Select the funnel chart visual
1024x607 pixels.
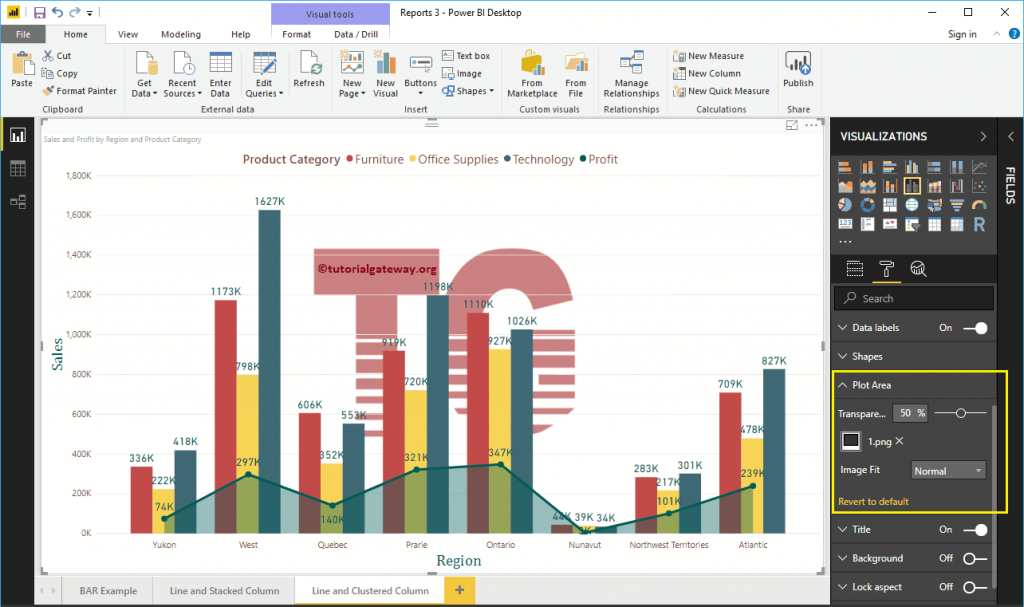pos(956,204)
